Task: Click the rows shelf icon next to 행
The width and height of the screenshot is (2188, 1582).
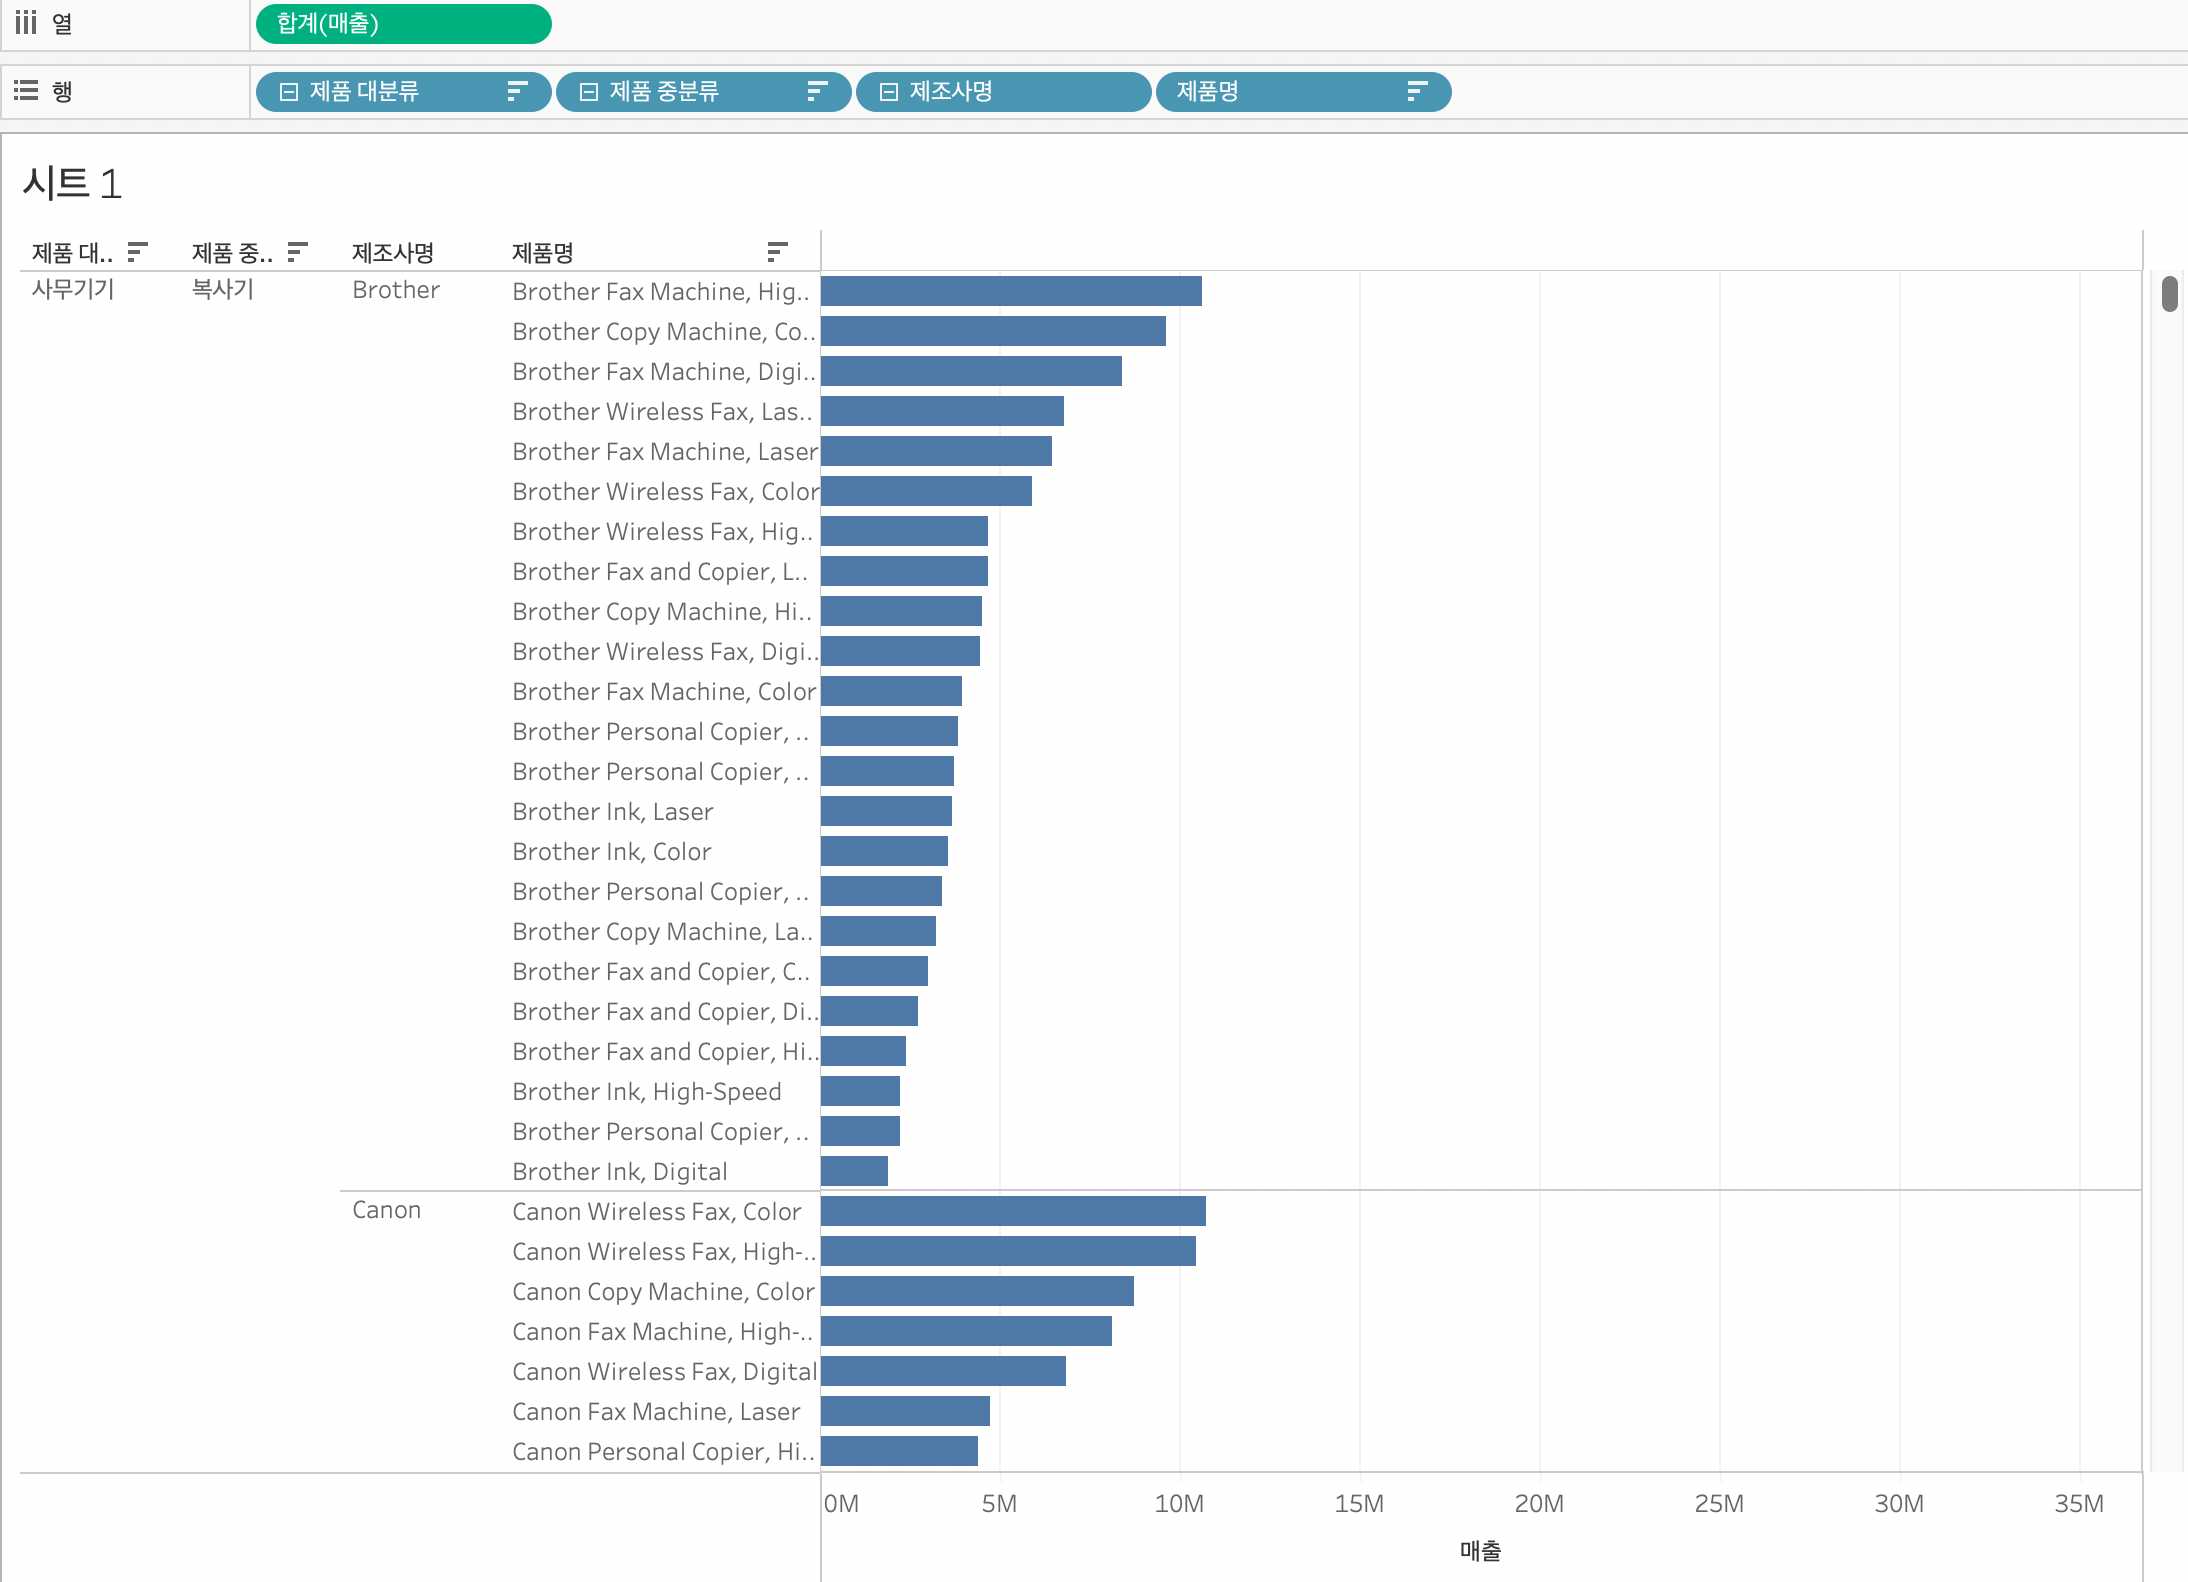Action: click(x=26, y=91)
